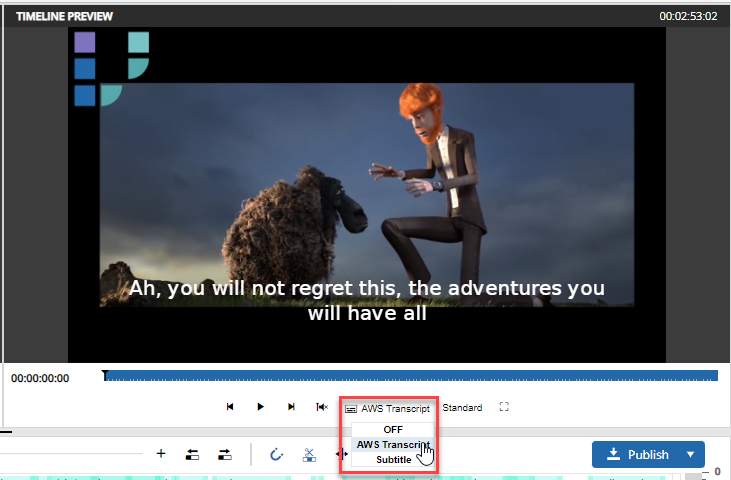Click the playhead marker at timeline start

tap(105, 375)
